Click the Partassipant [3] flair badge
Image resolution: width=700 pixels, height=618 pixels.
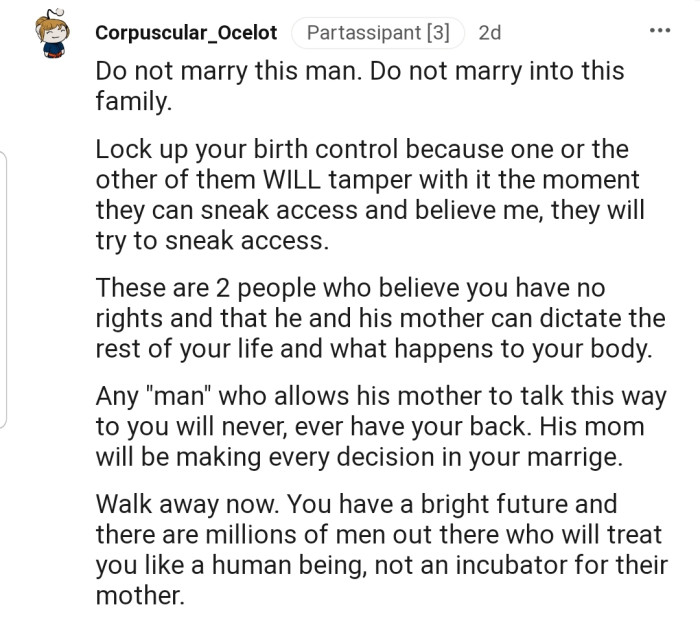(376, 33)
